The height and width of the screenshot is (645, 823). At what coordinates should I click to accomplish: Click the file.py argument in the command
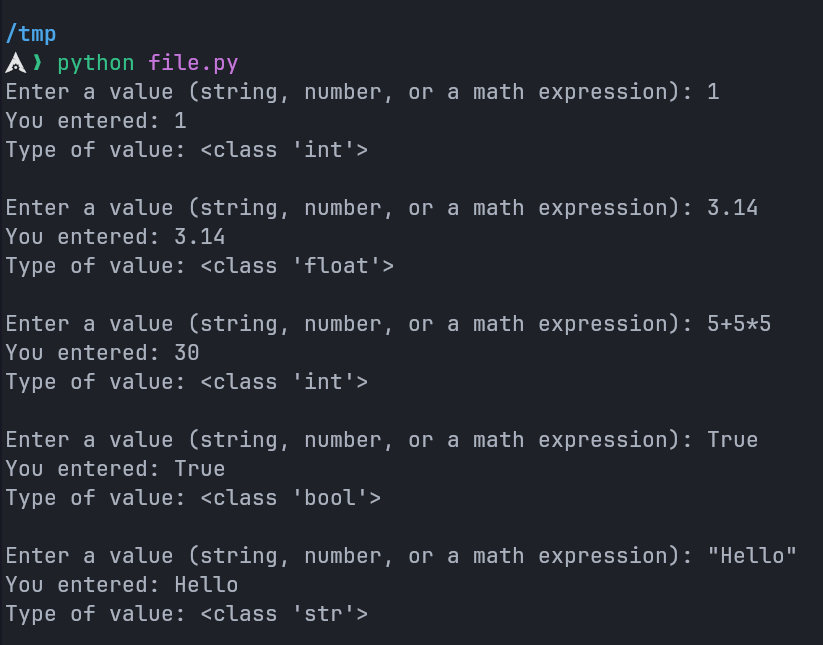click(193, 63)
